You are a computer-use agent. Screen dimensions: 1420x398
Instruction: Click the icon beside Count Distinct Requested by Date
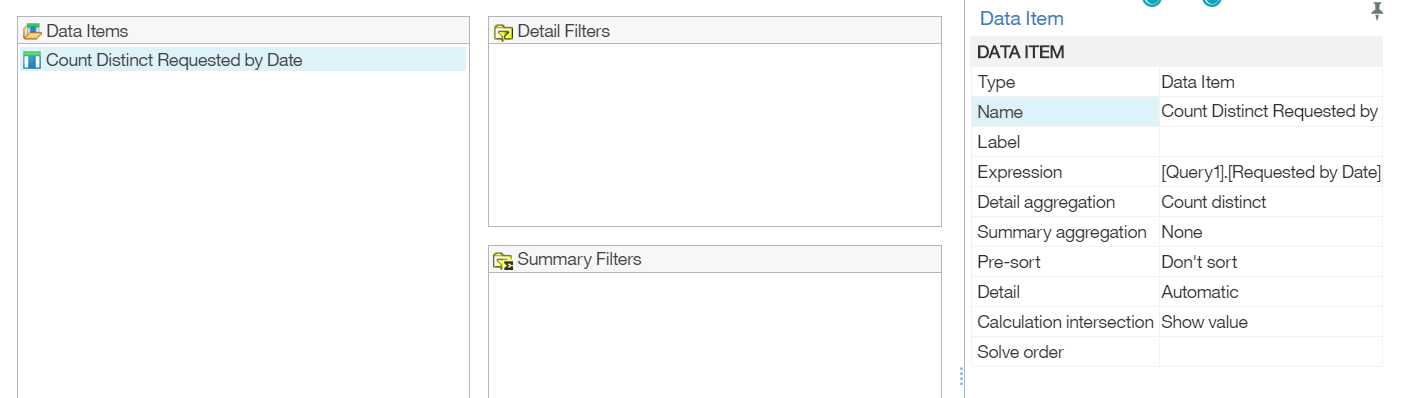coord(32,61)
